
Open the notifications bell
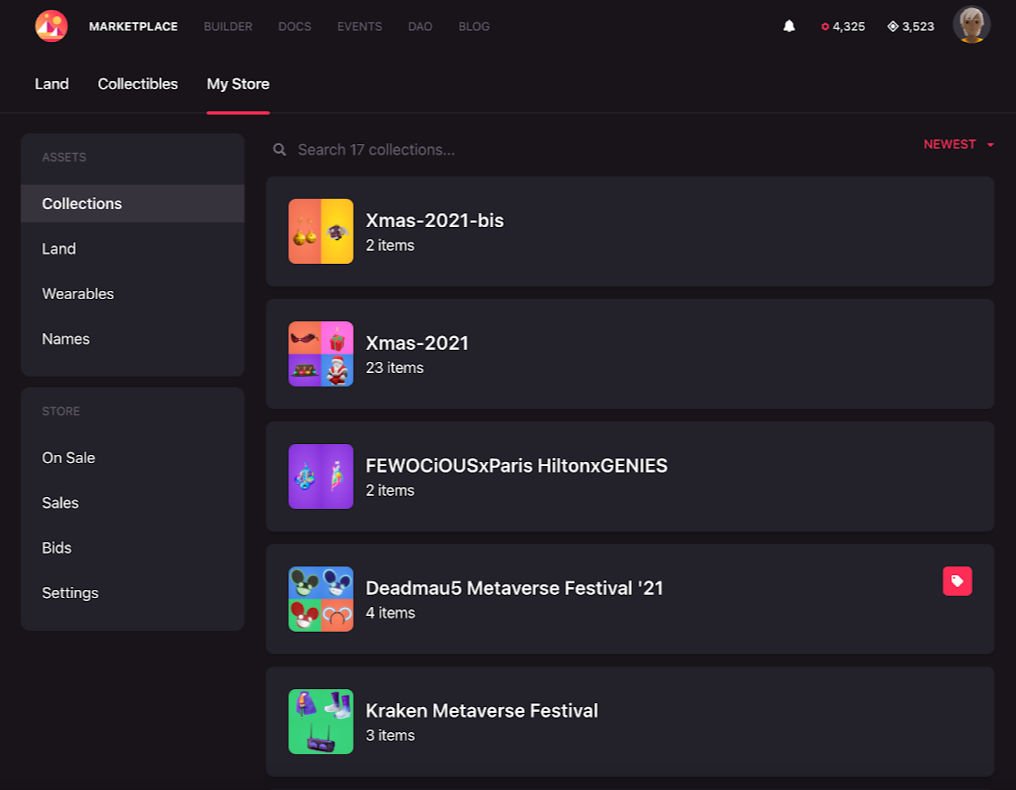(789, 26)
